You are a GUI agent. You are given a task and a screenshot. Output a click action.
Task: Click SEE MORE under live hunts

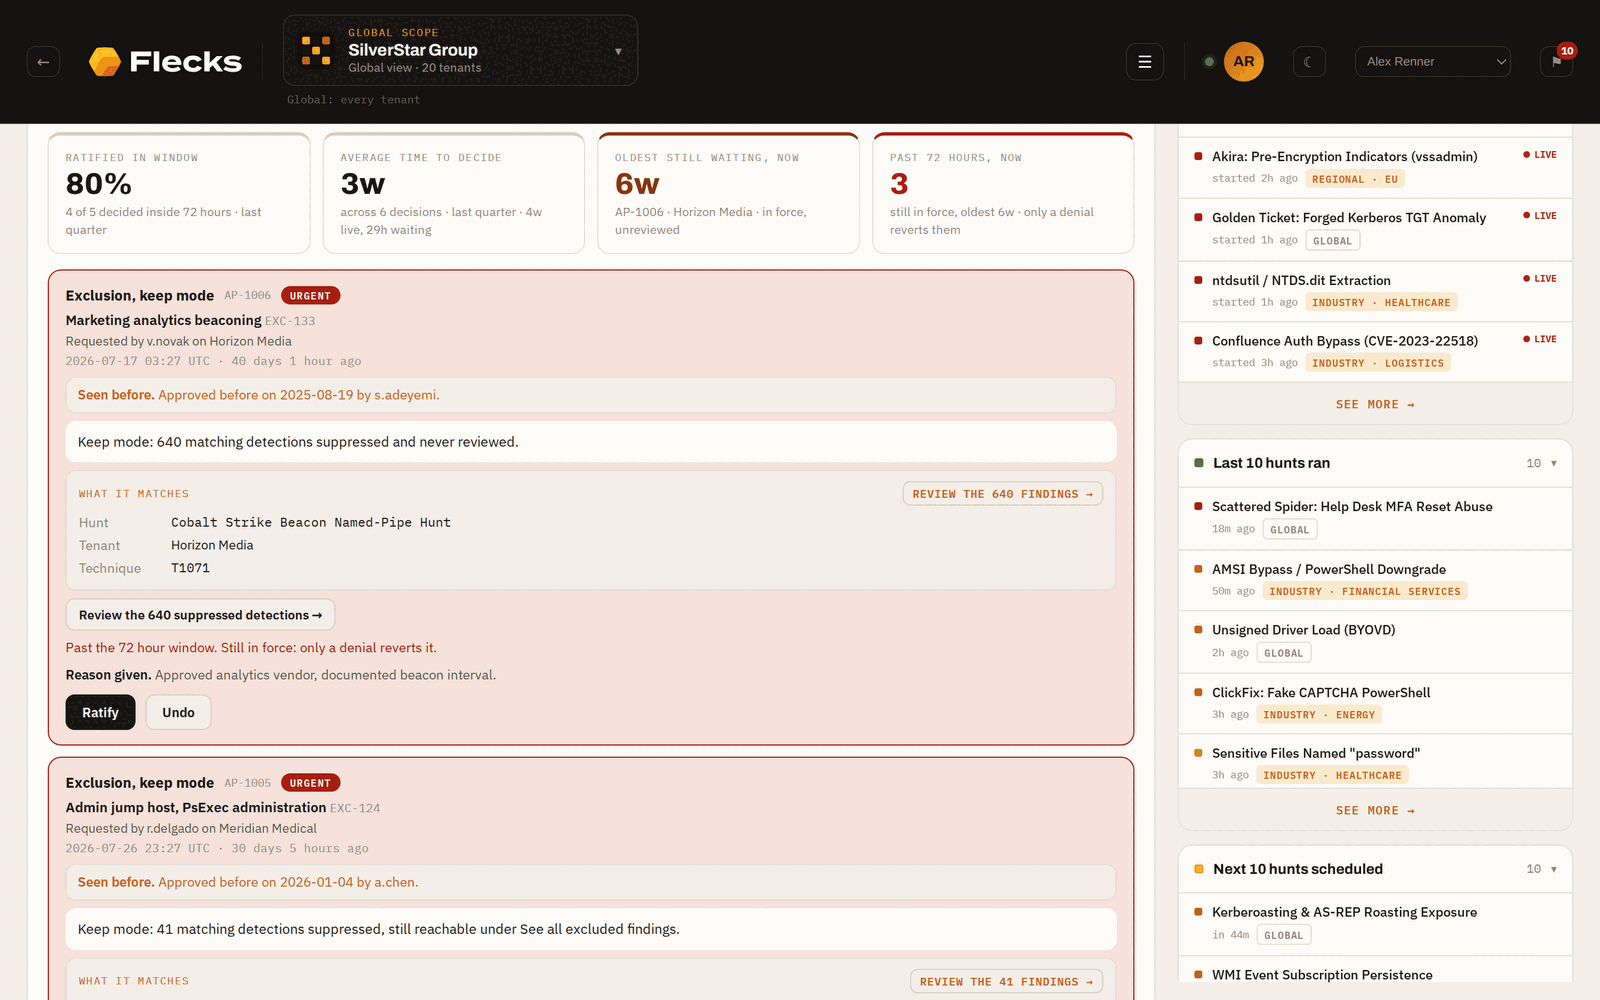pyautogui.click(x=1375, y=405)
